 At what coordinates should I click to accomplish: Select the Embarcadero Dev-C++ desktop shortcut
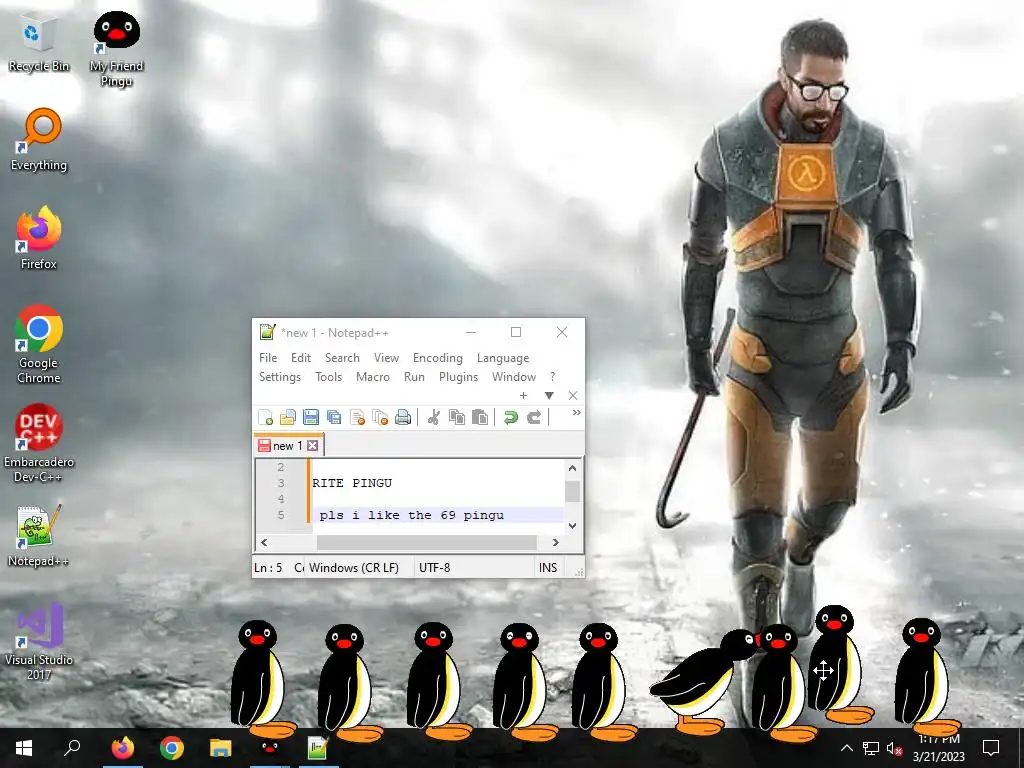[39, 443]
